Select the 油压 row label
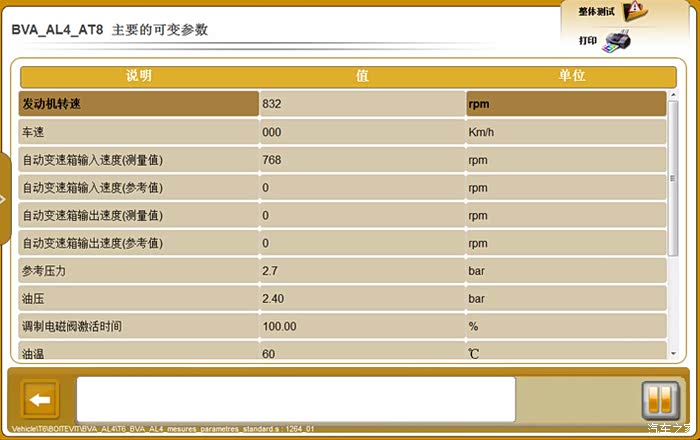Viewport: 700px width, 440px height. click(33, 299)
